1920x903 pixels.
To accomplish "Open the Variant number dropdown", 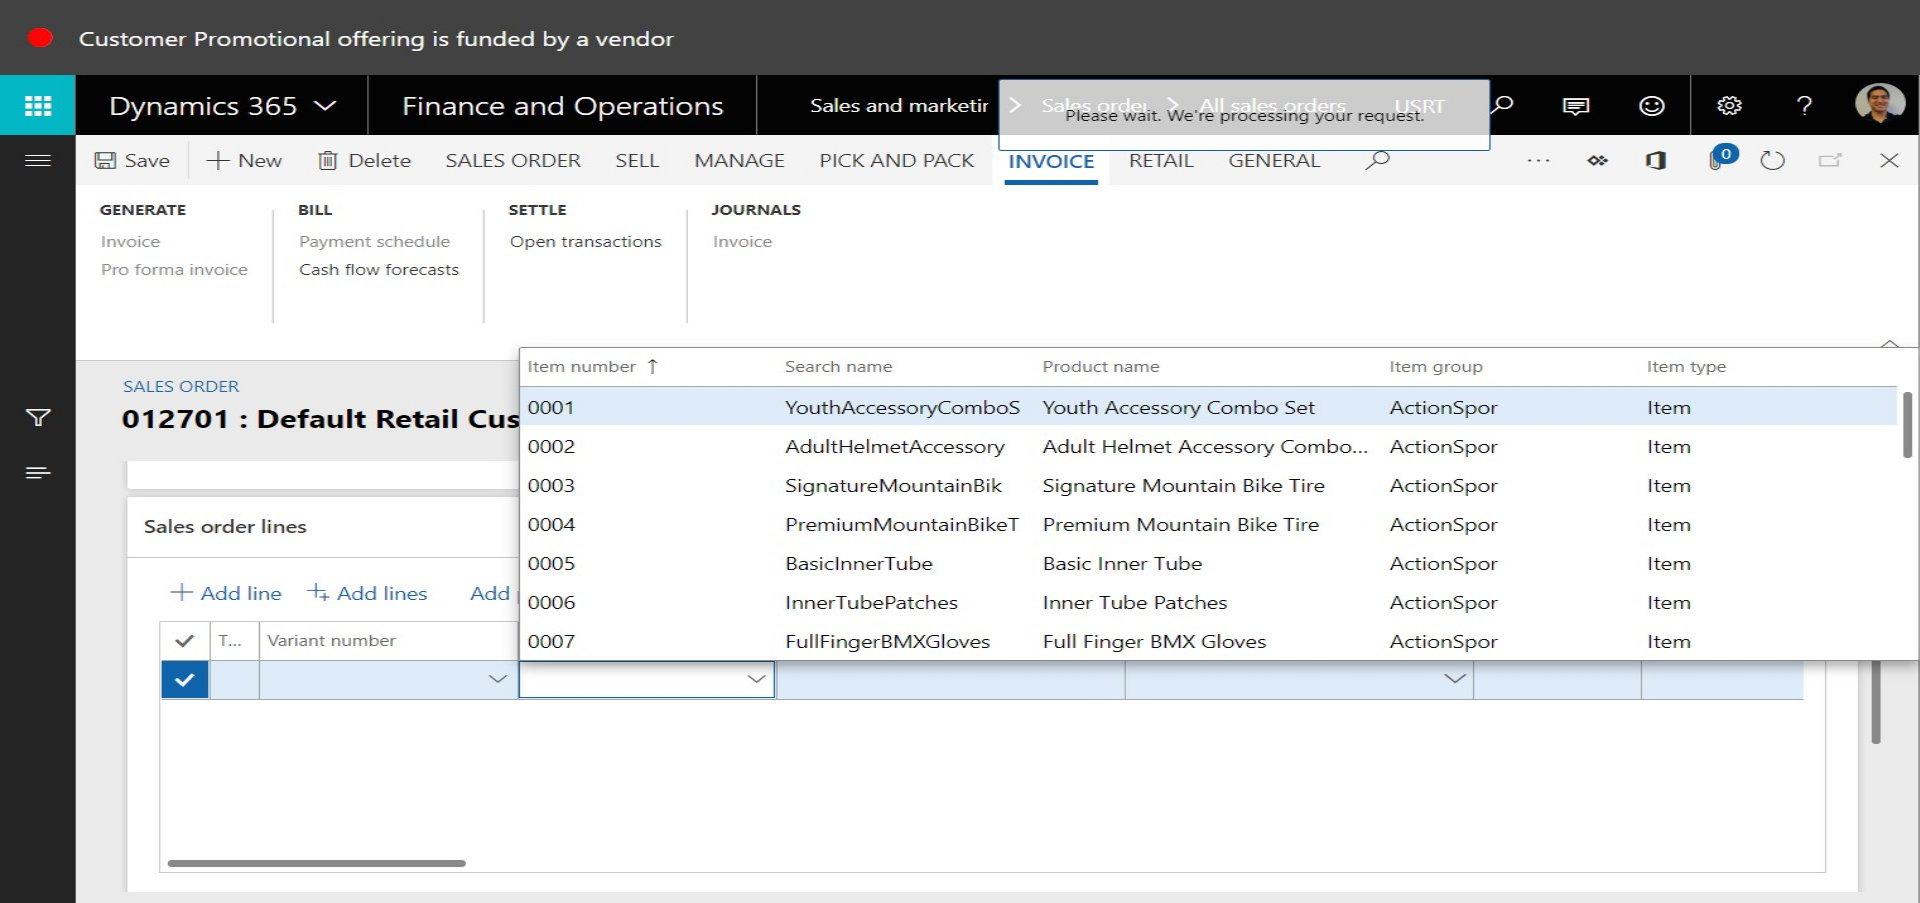I will (497, 680).
